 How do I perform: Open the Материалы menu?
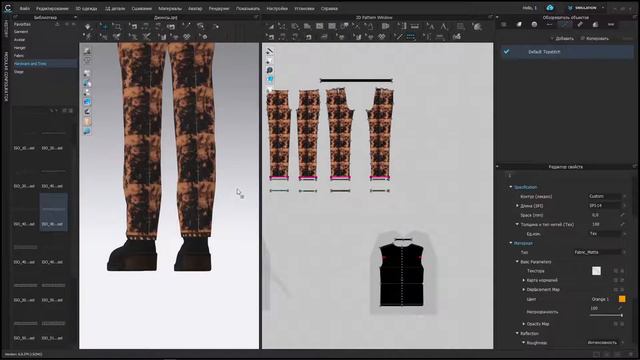coord(170,8)
